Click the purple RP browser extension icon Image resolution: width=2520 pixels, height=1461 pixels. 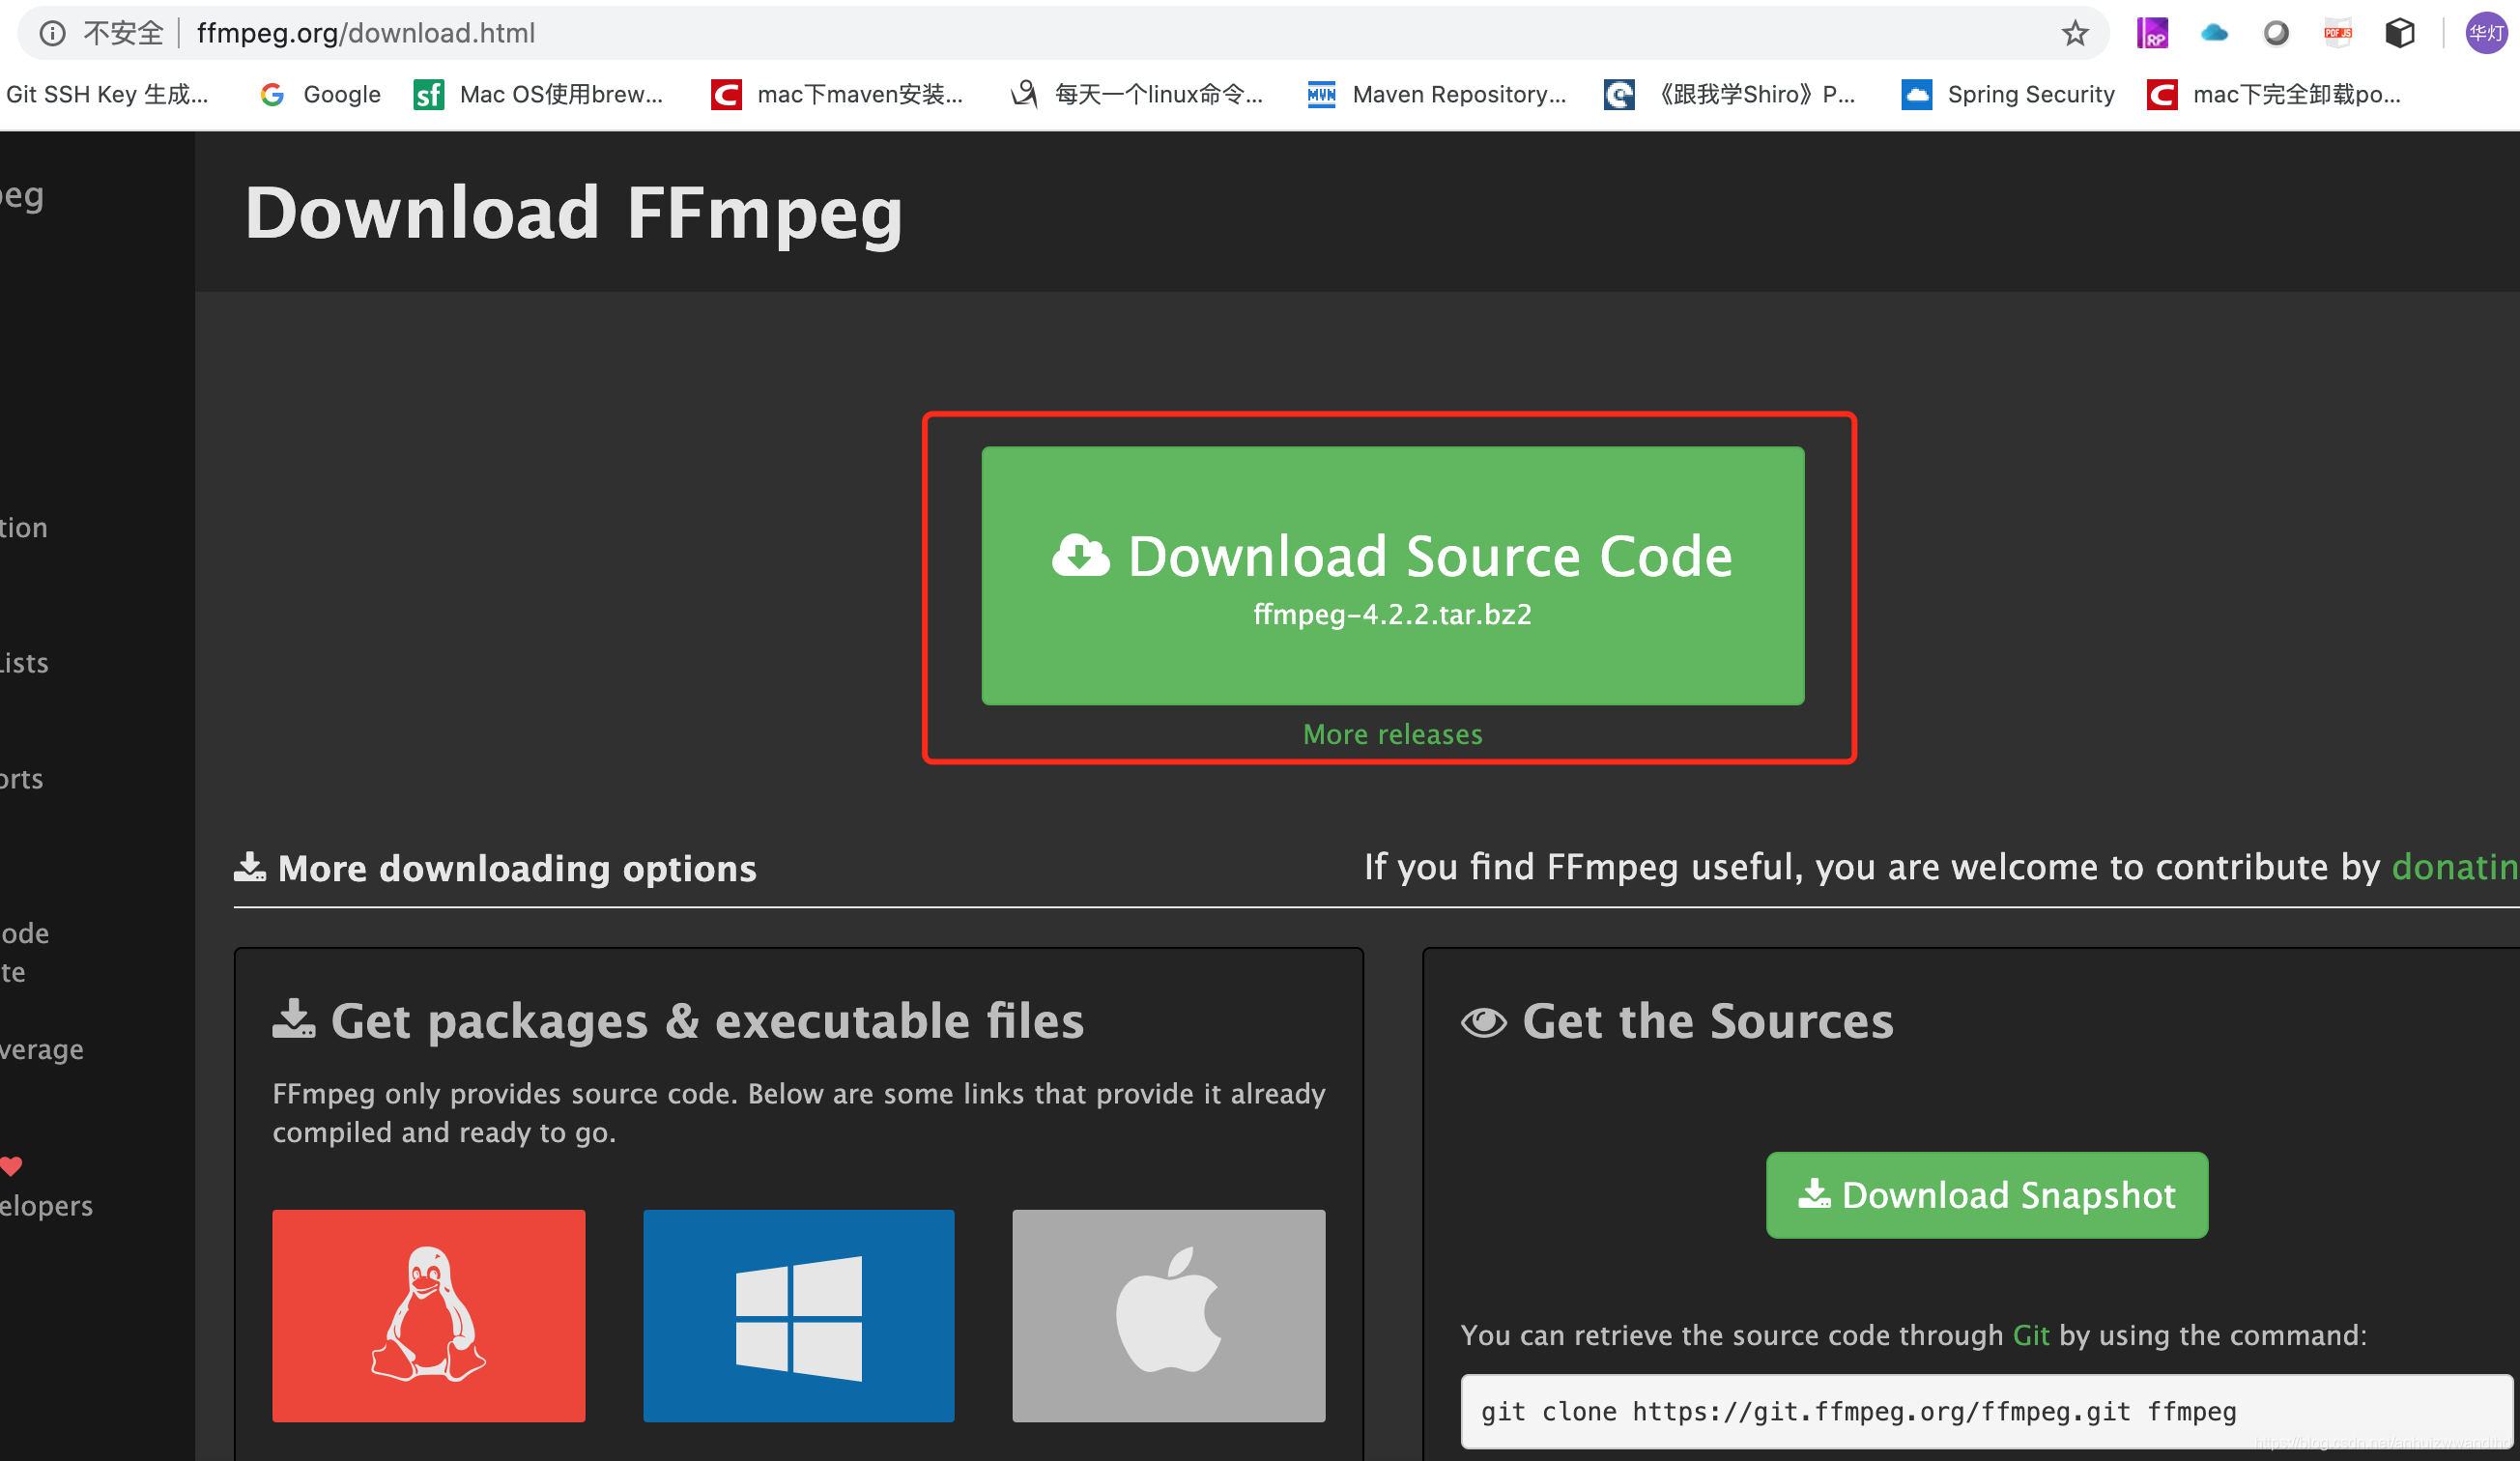click(x=2152, y=33)
